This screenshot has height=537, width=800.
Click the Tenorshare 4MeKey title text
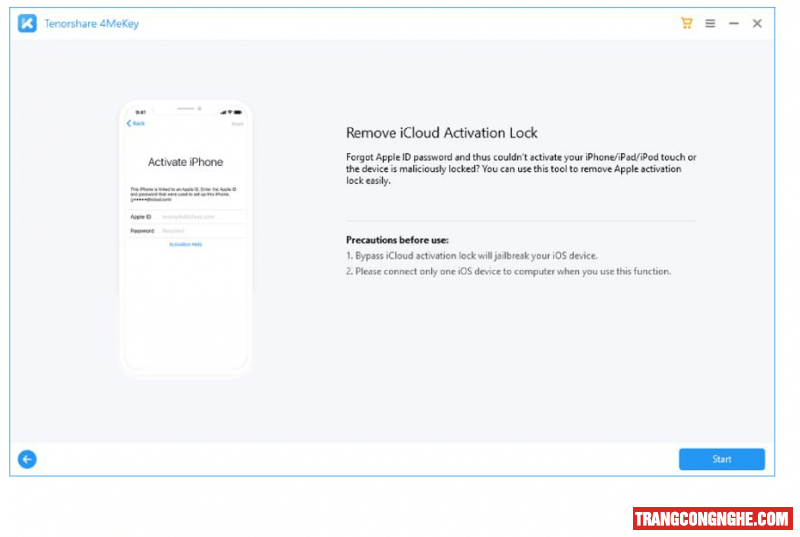coord(91,24)
